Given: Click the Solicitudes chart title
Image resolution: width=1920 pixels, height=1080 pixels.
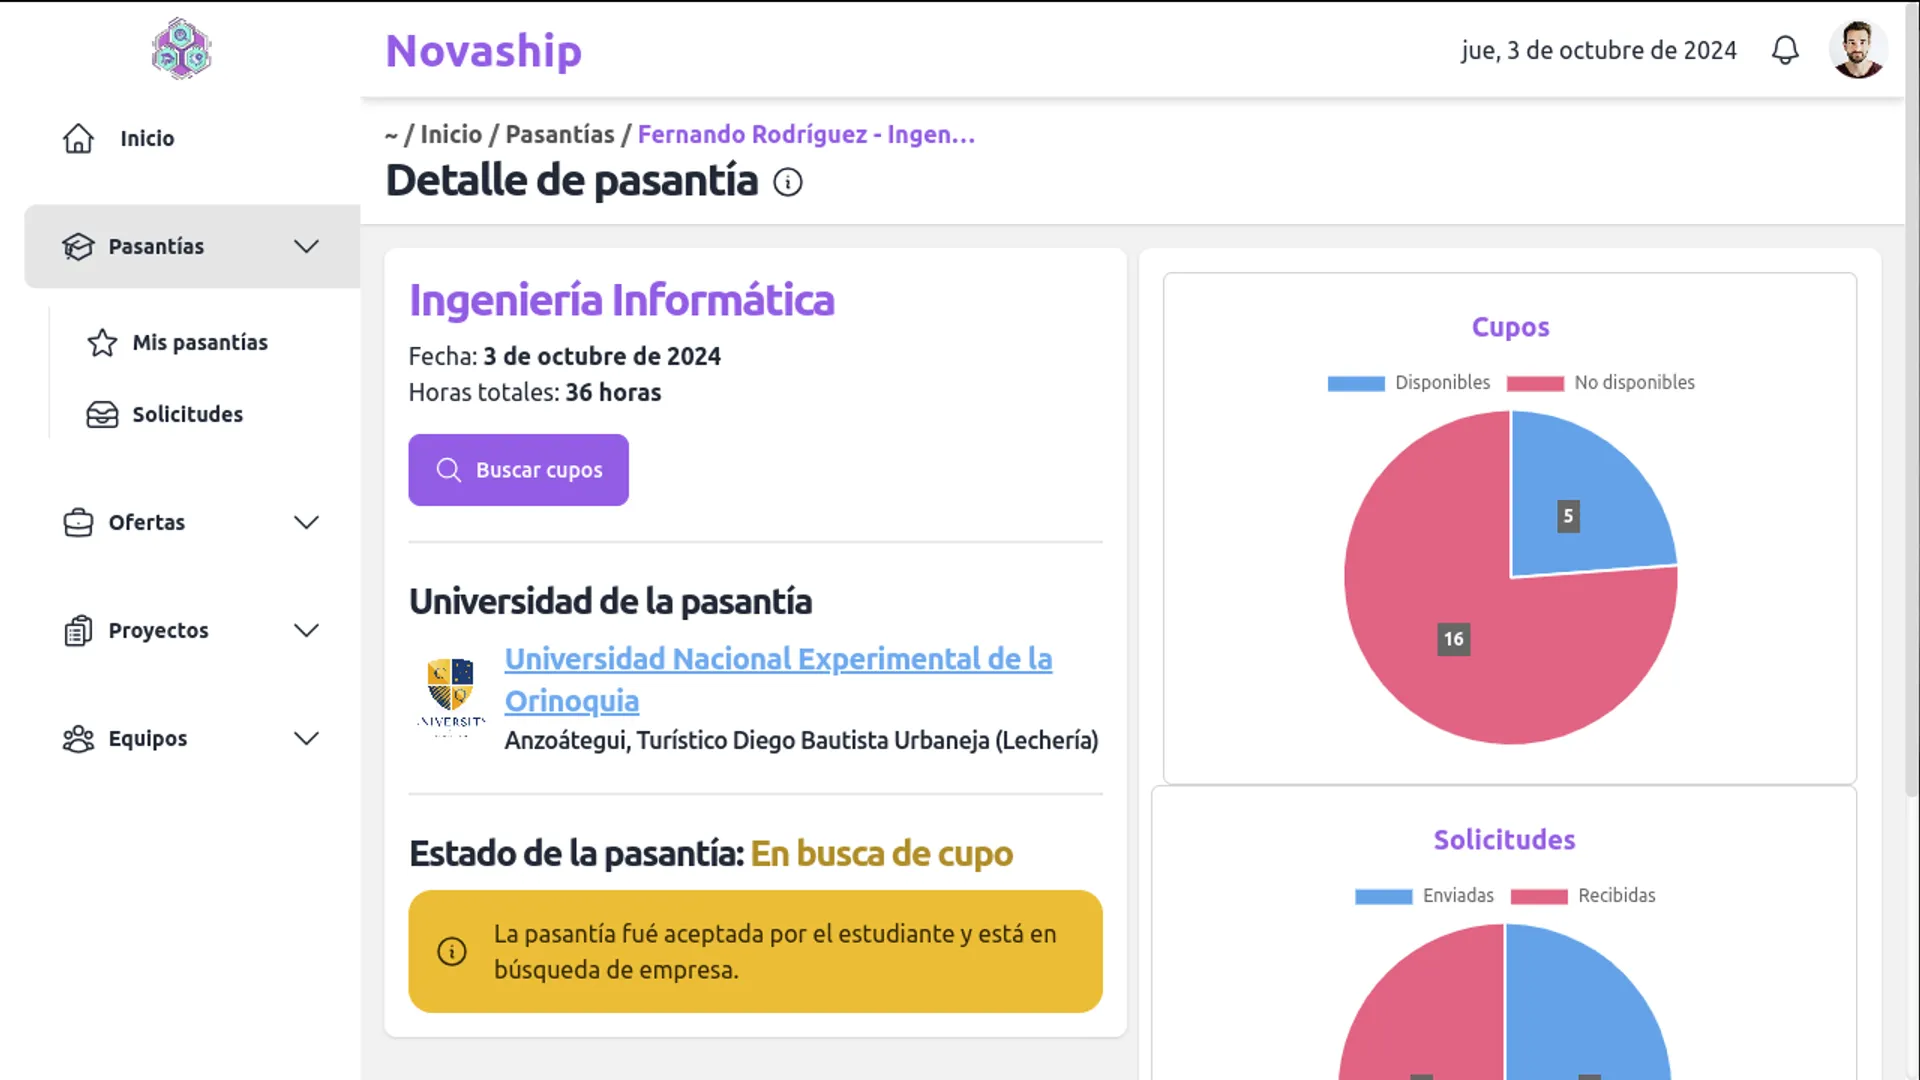Looking at the screenshot, I should [1504, 840].
